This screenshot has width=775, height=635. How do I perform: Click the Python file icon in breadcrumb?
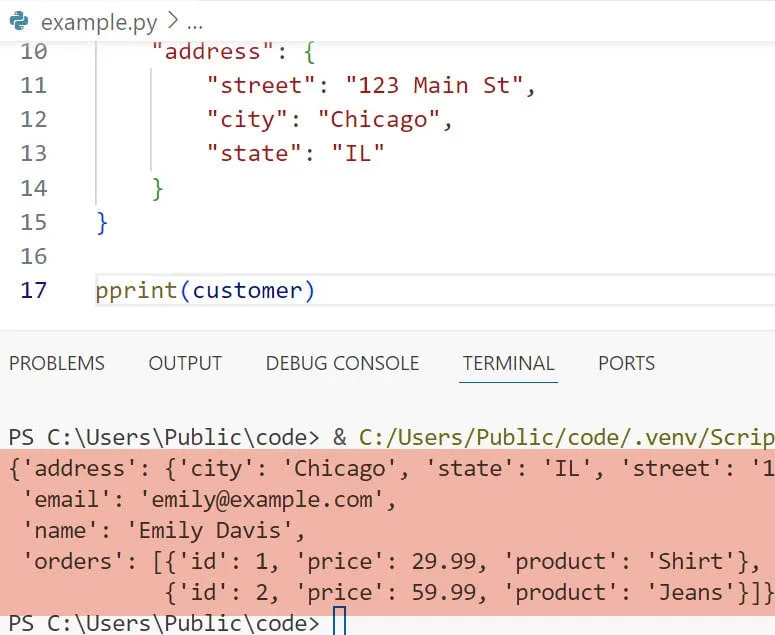(19, 20)
